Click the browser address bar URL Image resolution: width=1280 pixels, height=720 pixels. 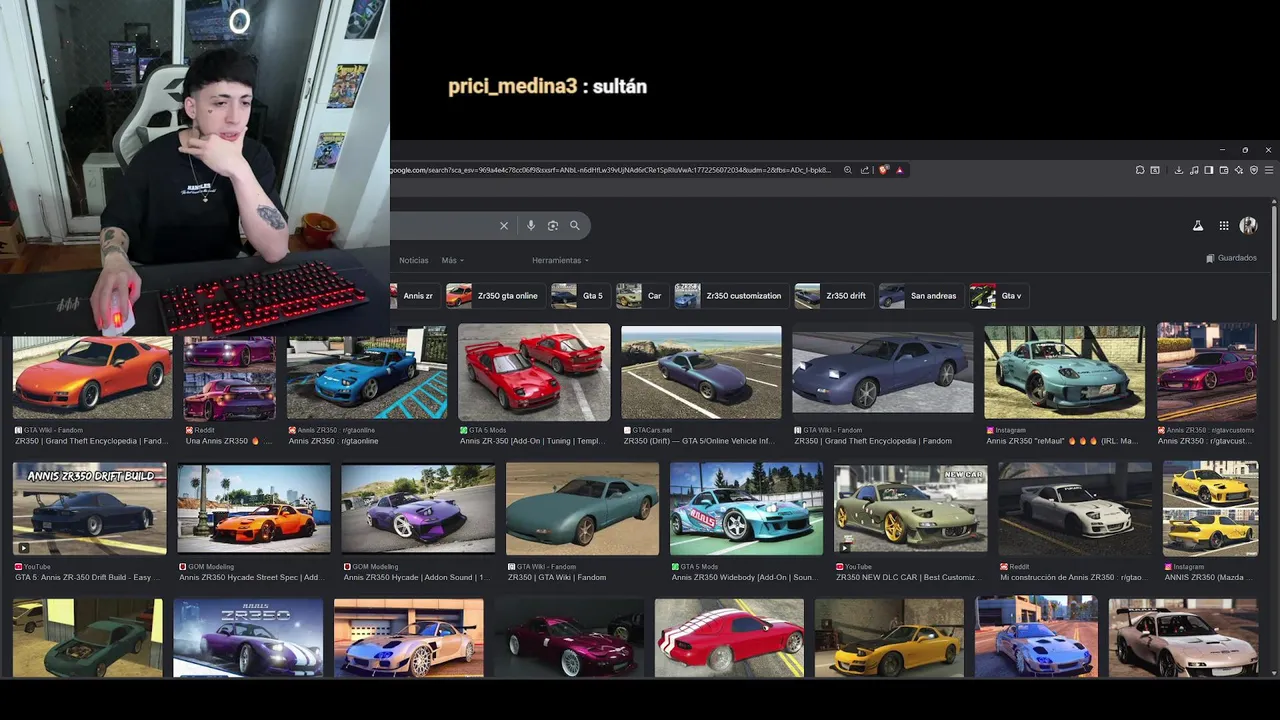click(610, 170)
